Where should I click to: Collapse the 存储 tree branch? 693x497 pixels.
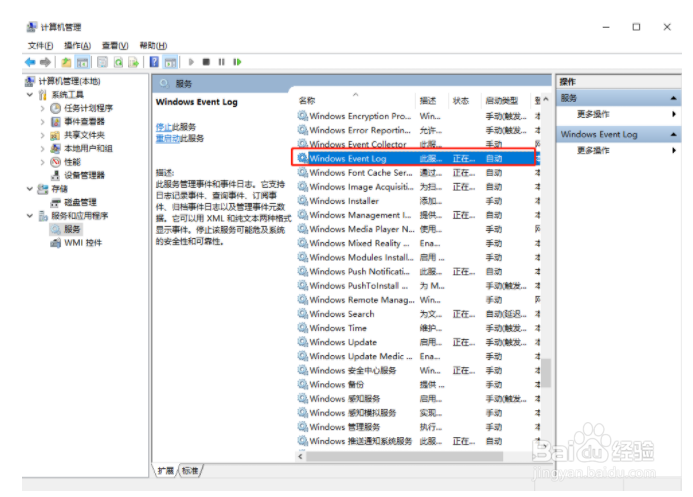pyautogui.click(x=30, y=189)
